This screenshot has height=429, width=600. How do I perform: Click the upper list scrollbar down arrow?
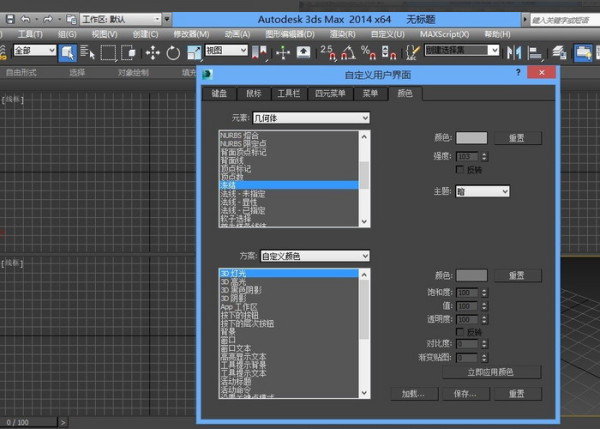point(364,222)
